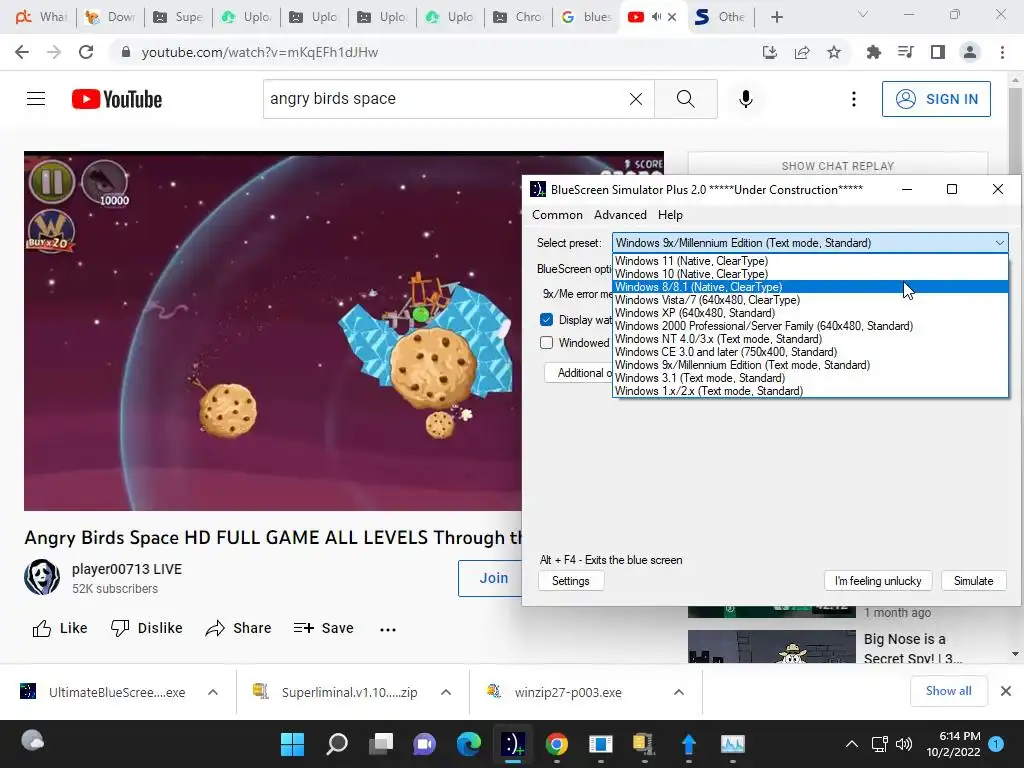Show all downloads
The height and width of the screenshot is (768, 1024).
pos(948,691)
